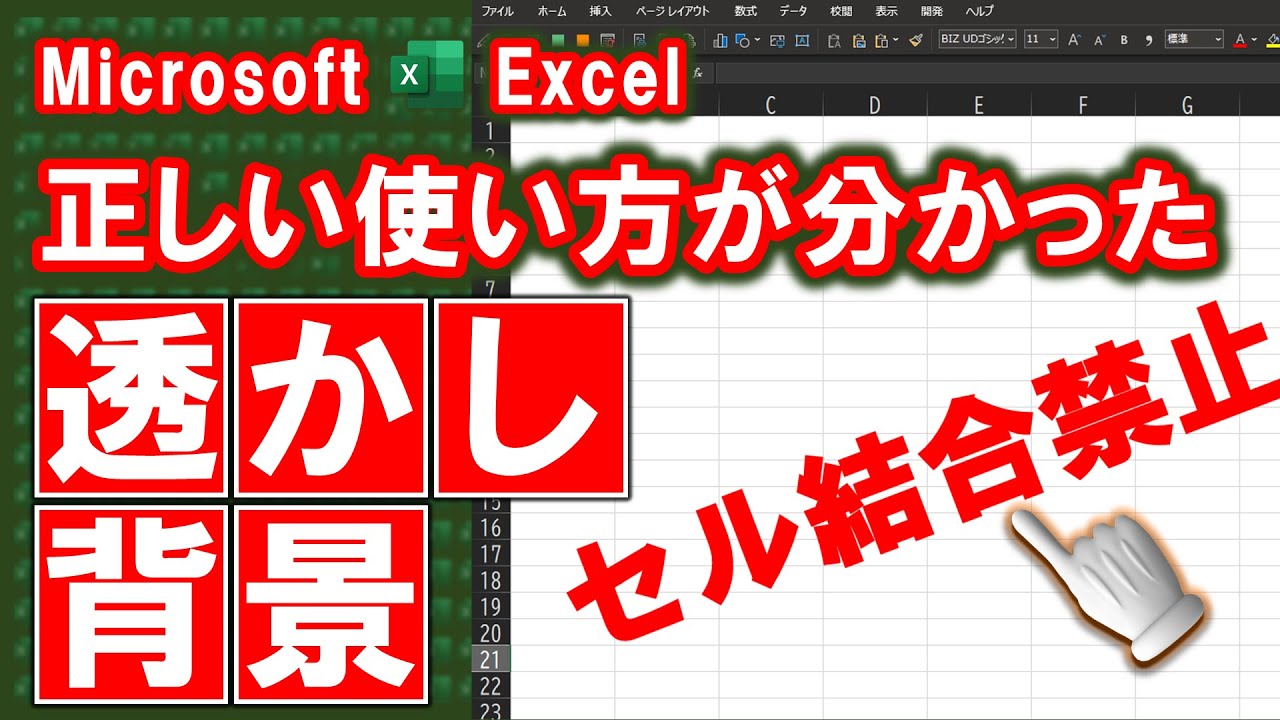Apply comma style number format
The height and width of the screenshot is (720, 1280).
1148,40
